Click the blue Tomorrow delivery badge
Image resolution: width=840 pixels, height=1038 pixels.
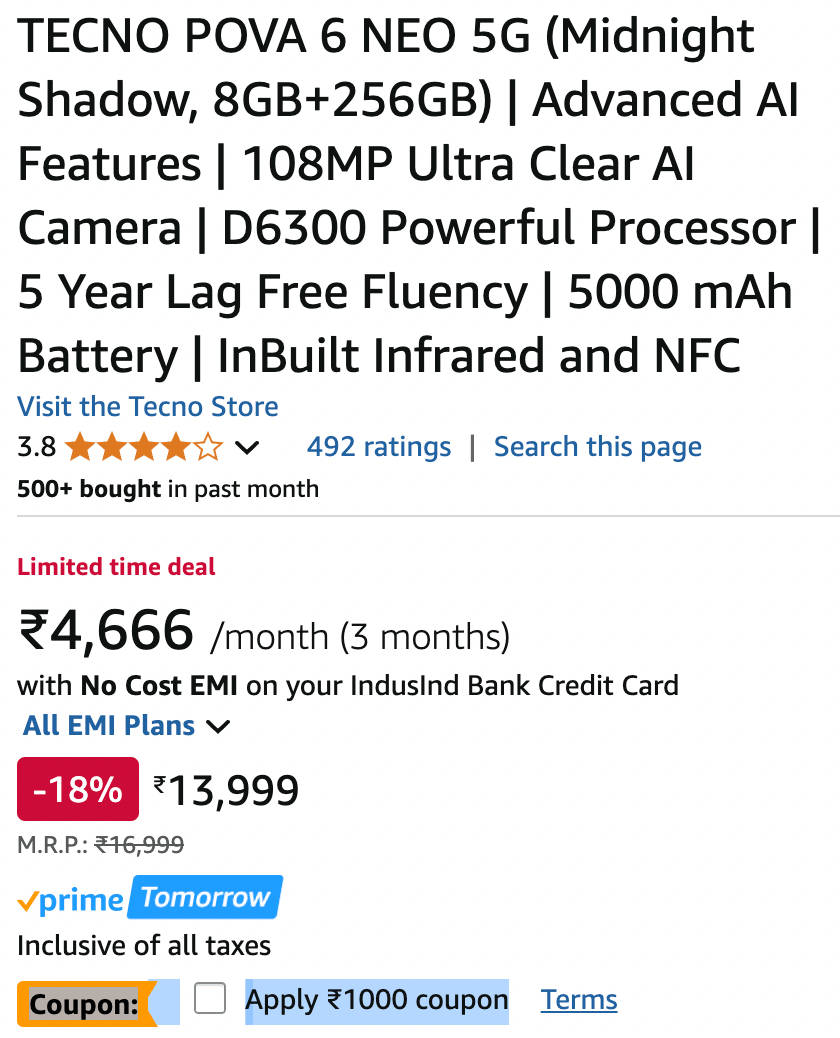[206, 897]
